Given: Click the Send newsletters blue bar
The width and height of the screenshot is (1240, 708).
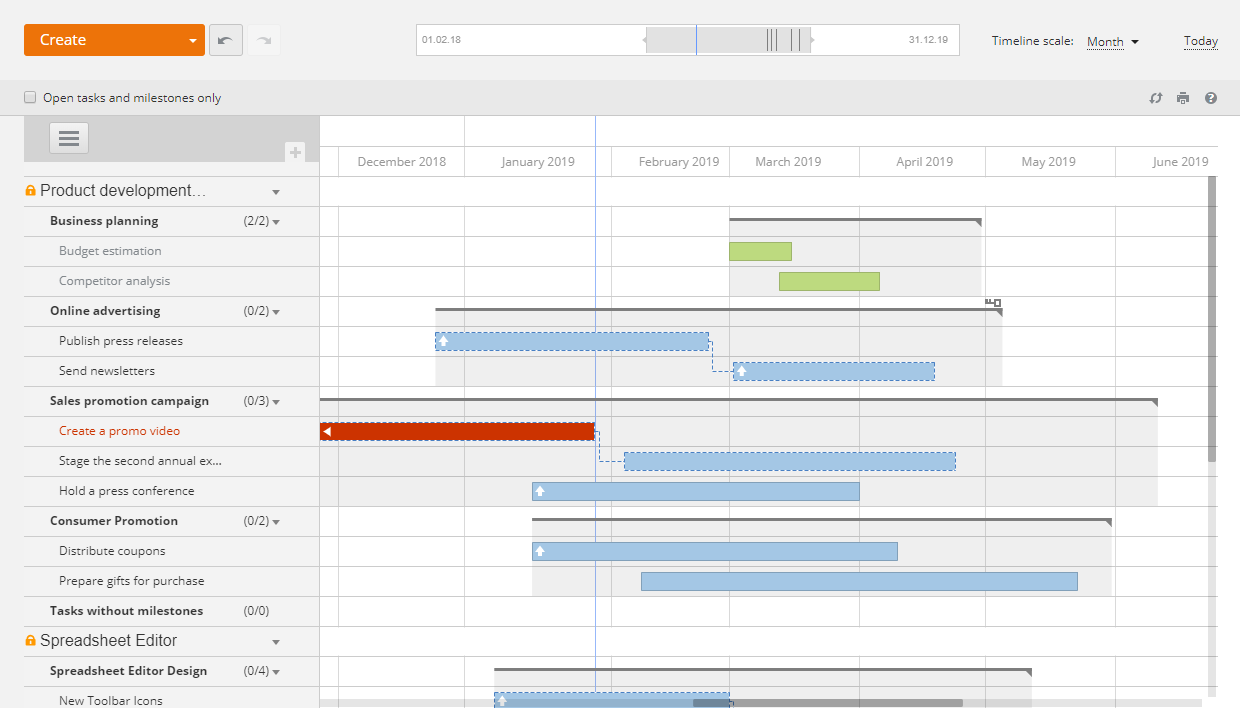Looking at the screenshot, I should 834,371.
